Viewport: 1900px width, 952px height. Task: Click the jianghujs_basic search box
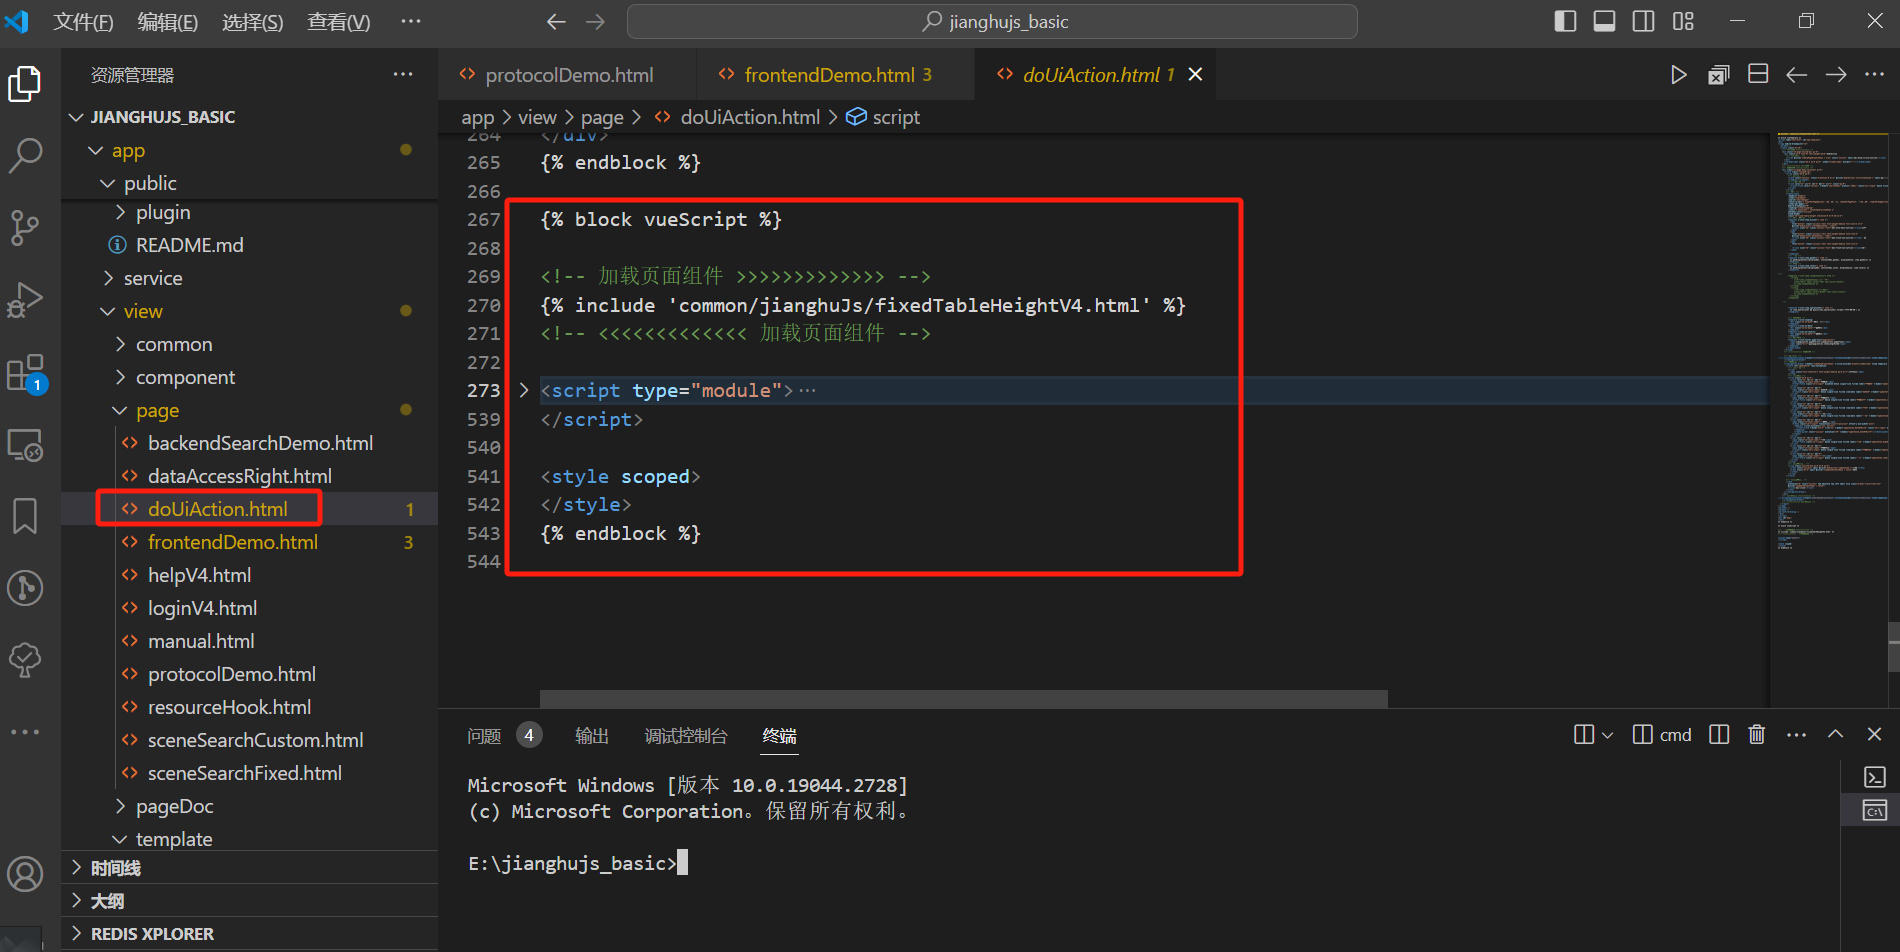(x=992, y=22)
